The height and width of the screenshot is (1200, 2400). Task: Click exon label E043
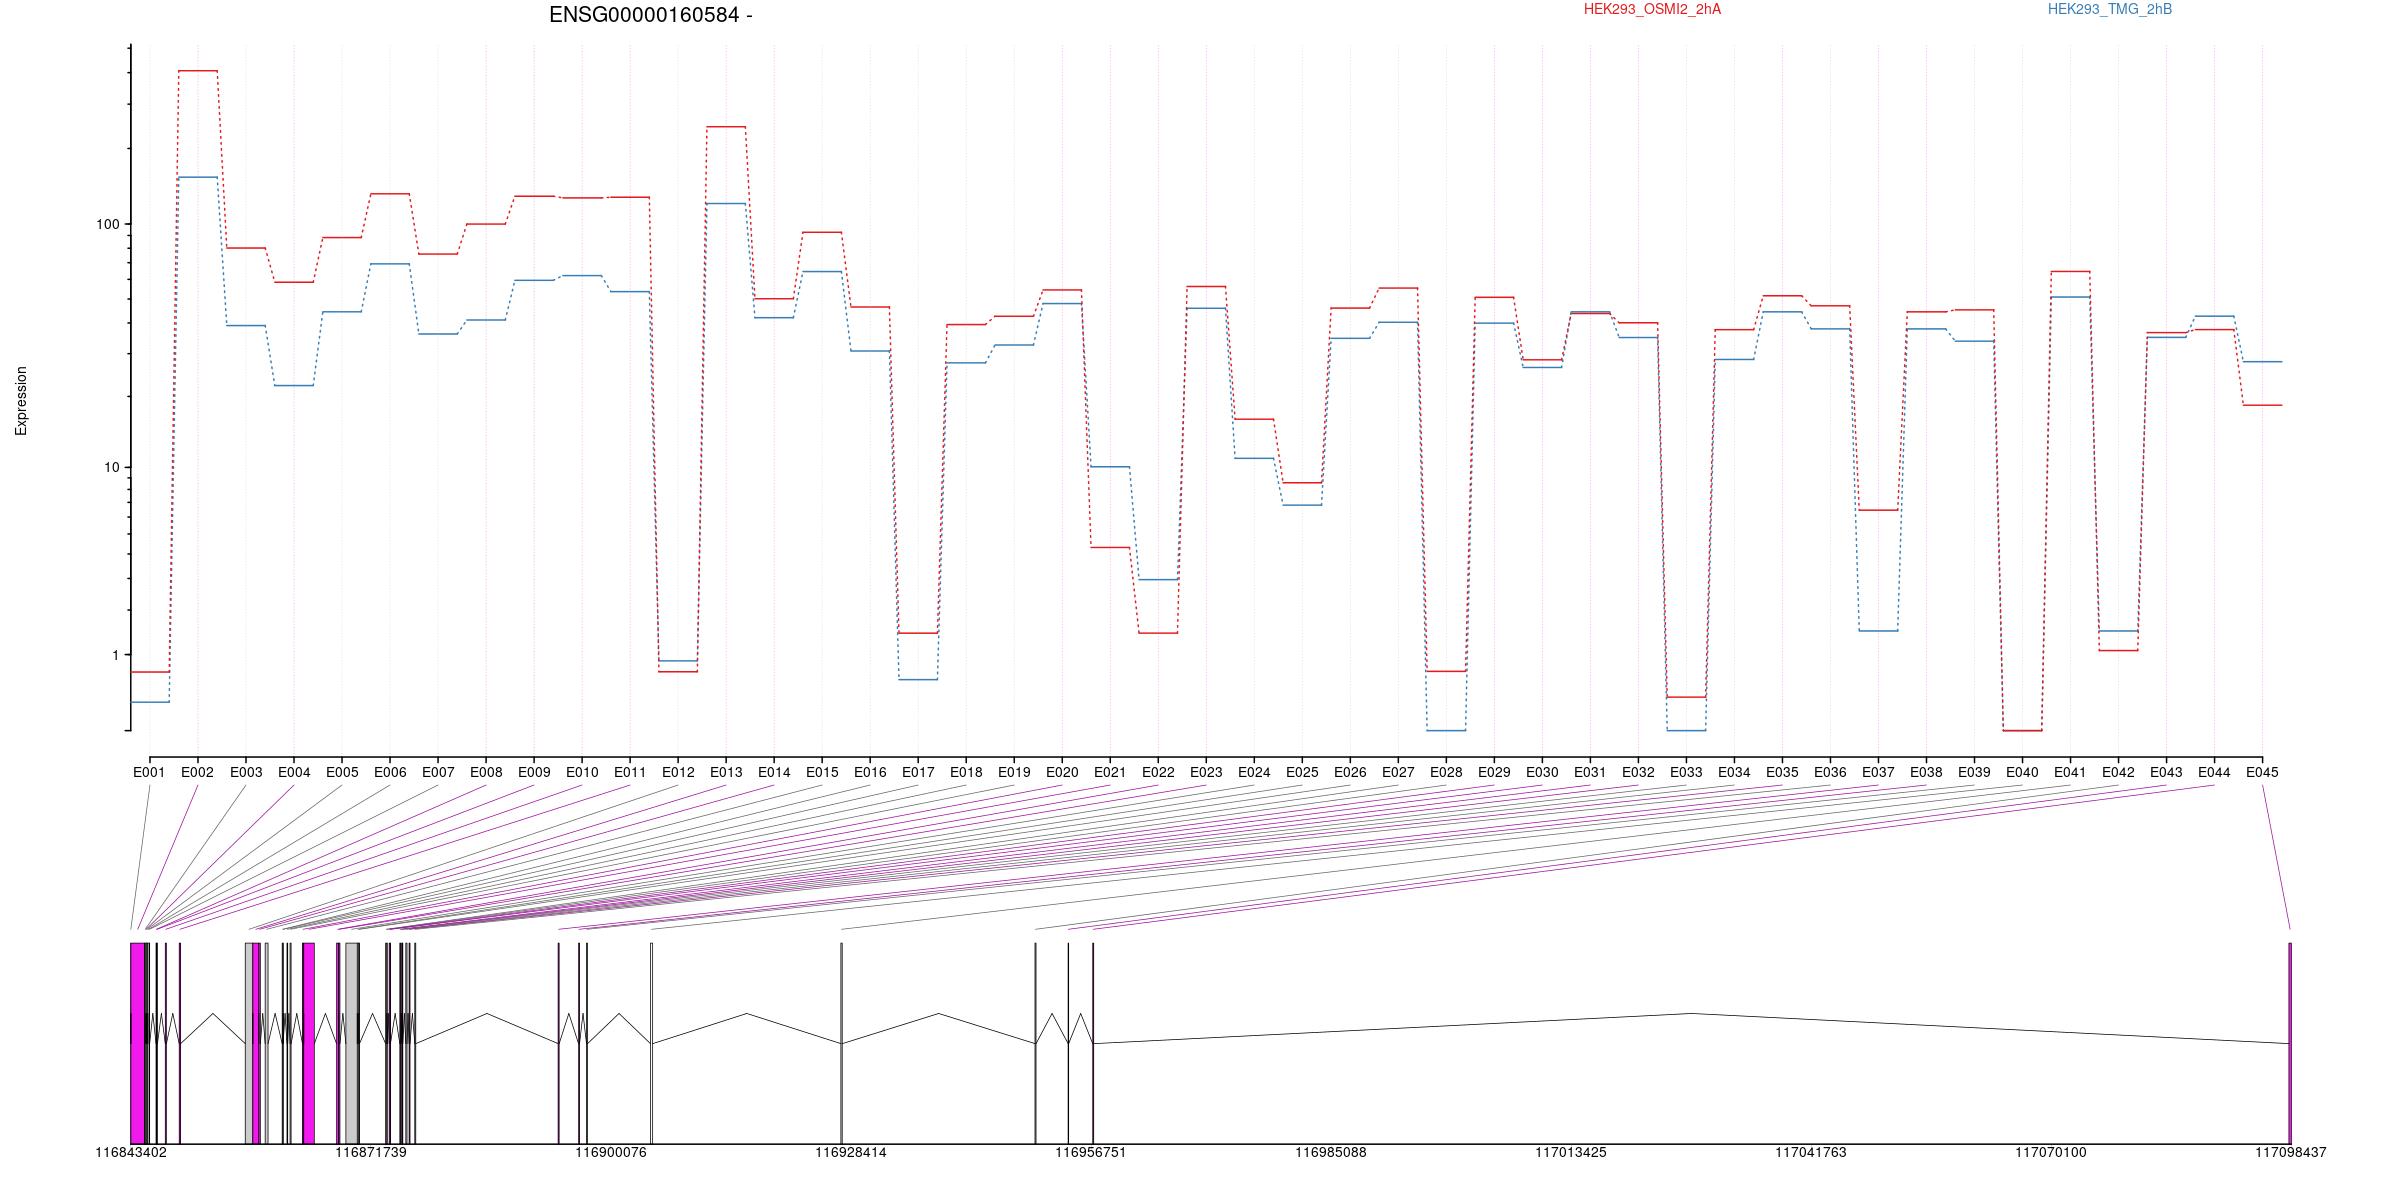tap(2166, 772)
